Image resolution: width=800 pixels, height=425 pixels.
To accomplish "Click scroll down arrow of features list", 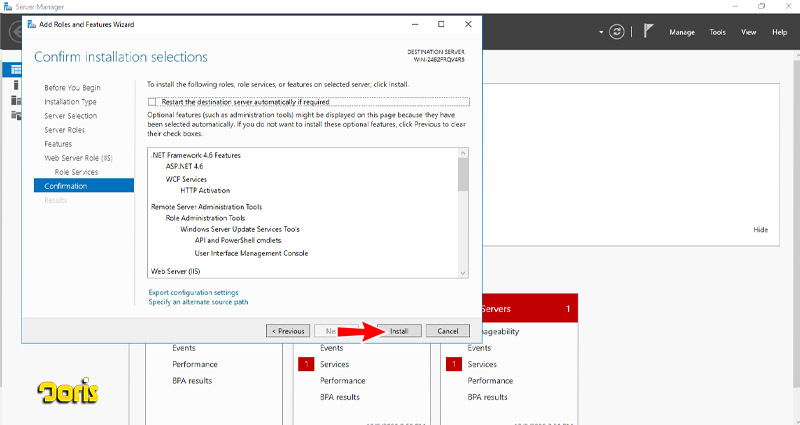I will (x=463, y=273).
